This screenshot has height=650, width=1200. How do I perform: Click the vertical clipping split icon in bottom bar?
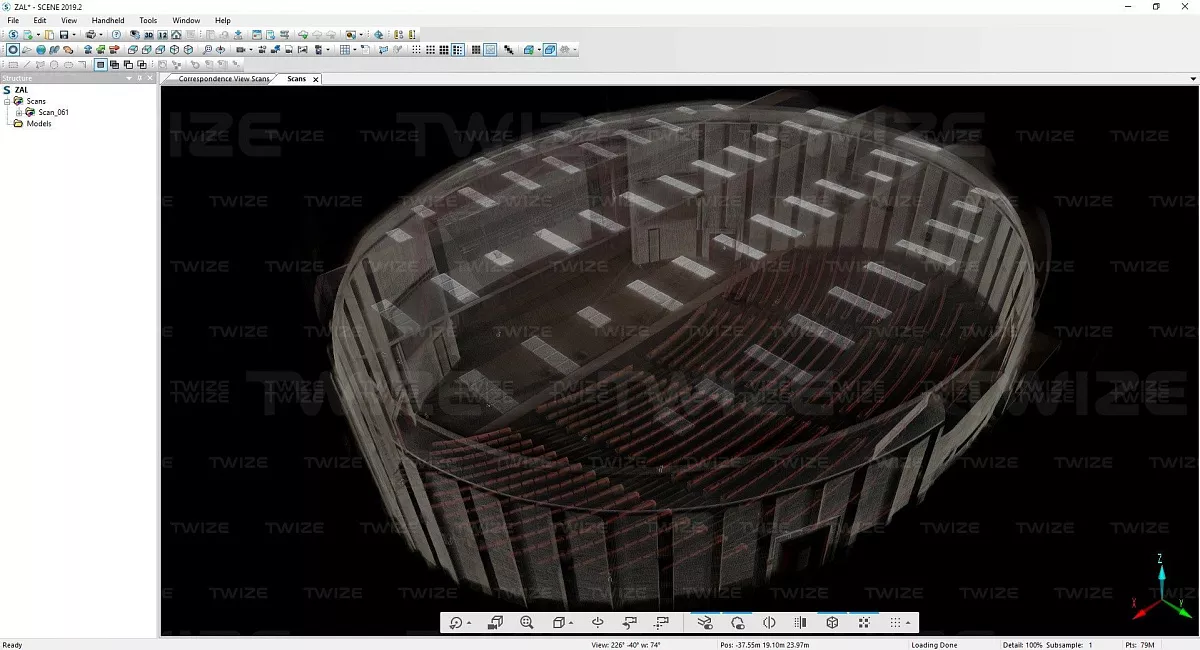769,623
